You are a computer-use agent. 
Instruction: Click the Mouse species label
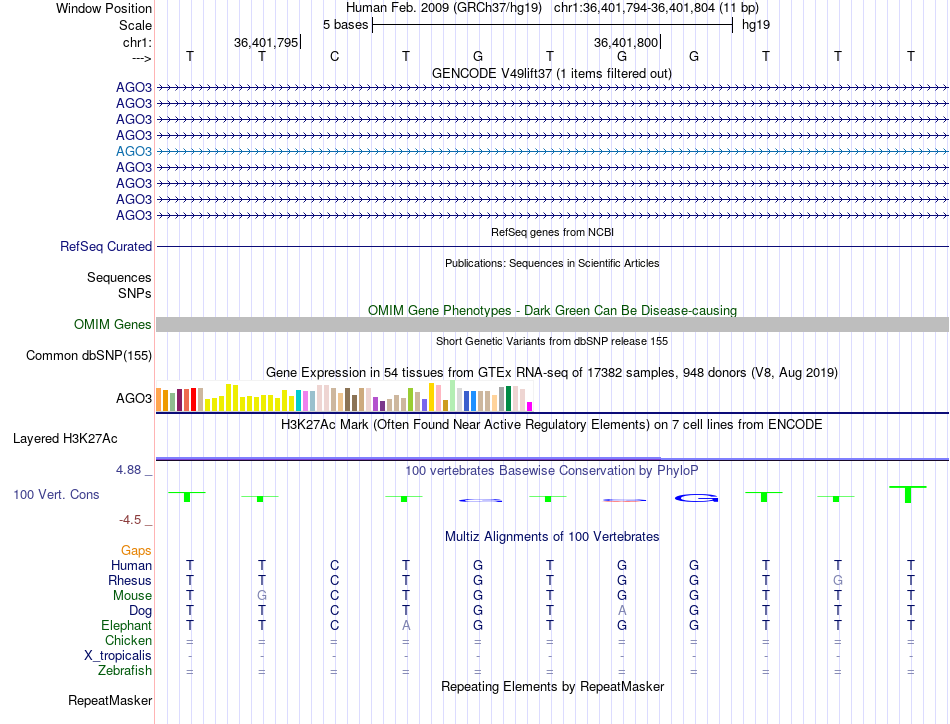pyautogui.click(x=132, y=596)
